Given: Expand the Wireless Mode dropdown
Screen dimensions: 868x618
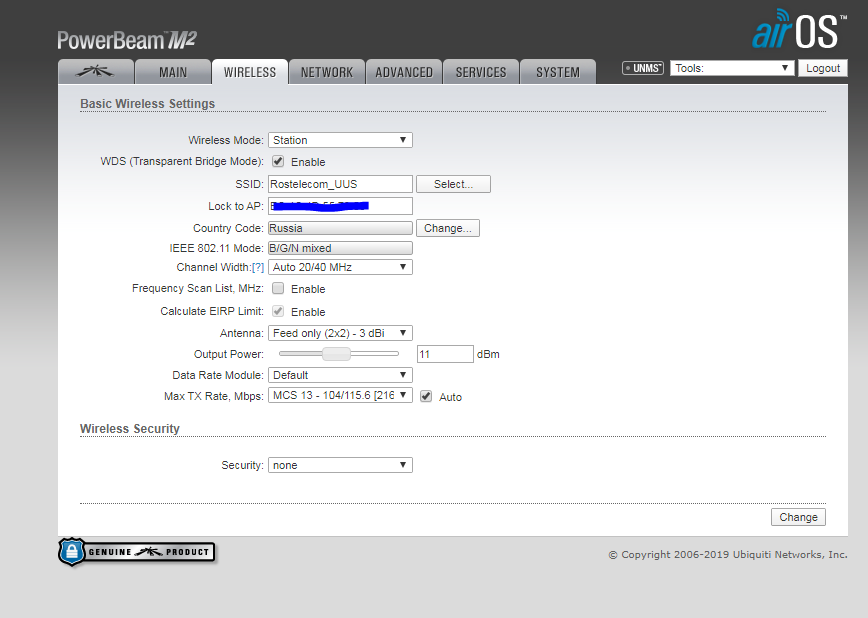Looking at the screenshot, I should tap(340, 140).
